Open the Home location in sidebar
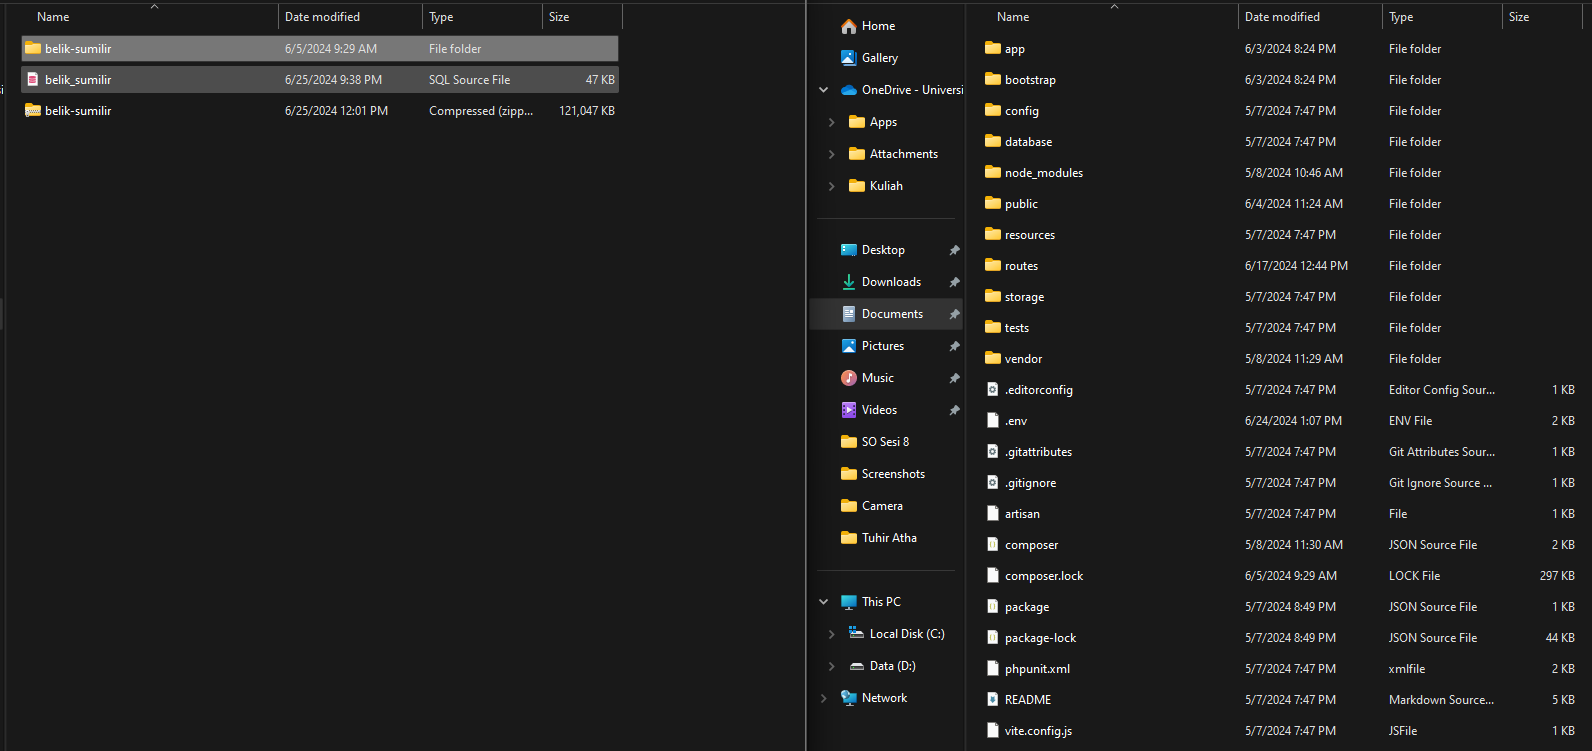The image size is (1592, 751). 878,26
